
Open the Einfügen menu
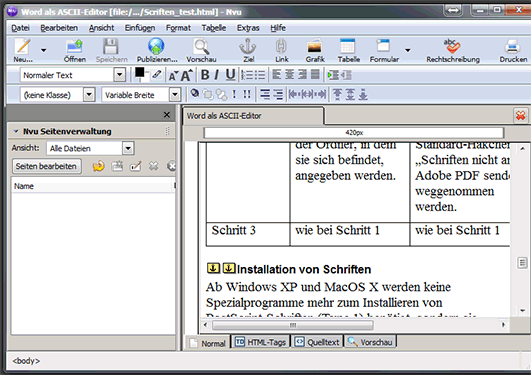click(140, 28)
